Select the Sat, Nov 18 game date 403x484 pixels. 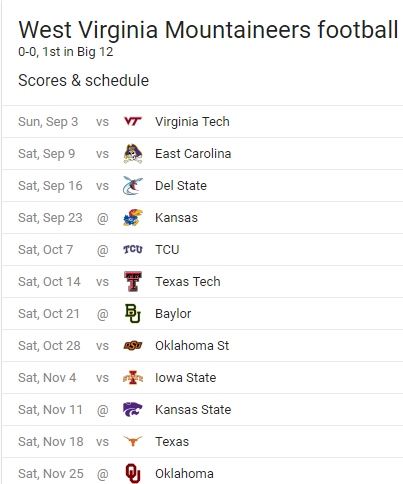(51, 442)
